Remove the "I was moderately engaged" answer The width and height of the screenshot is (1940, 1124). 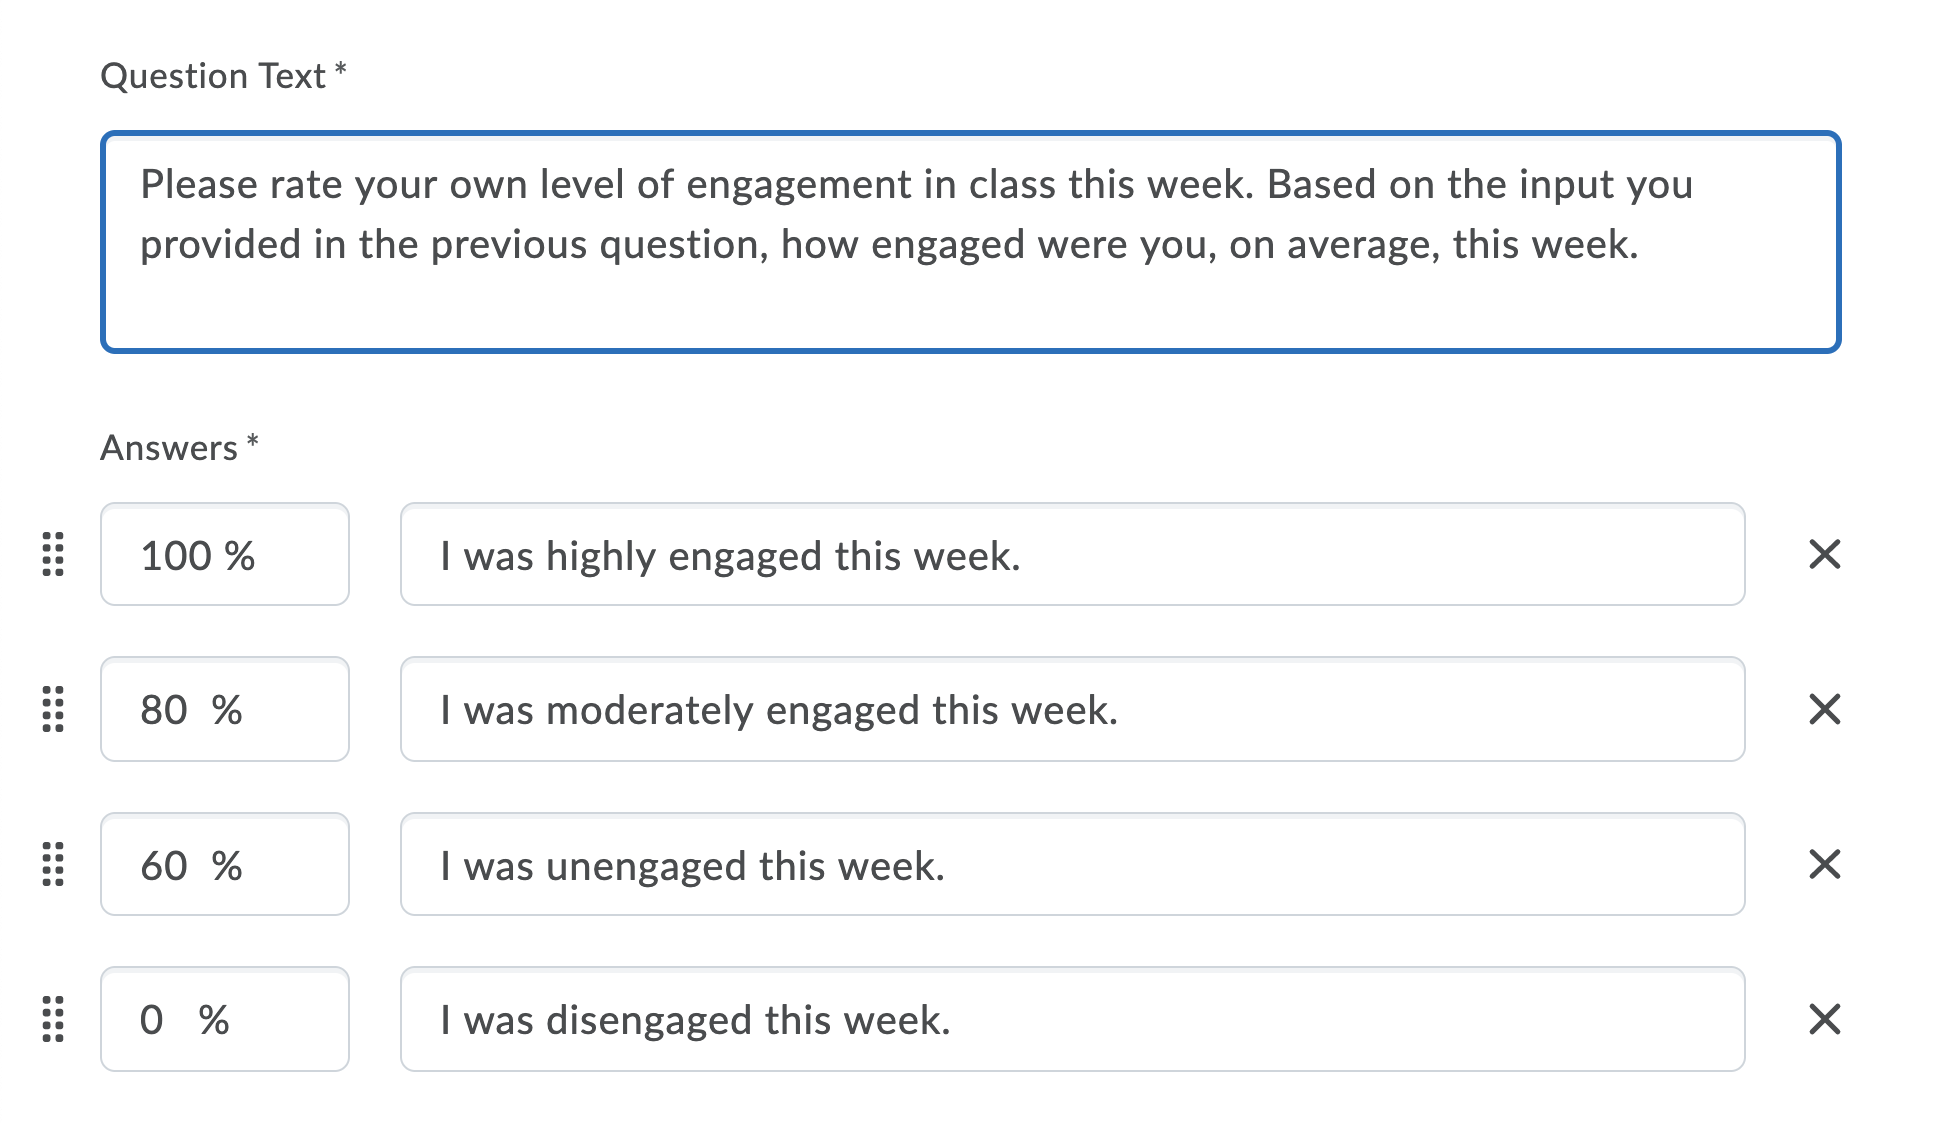(1824, 711)
